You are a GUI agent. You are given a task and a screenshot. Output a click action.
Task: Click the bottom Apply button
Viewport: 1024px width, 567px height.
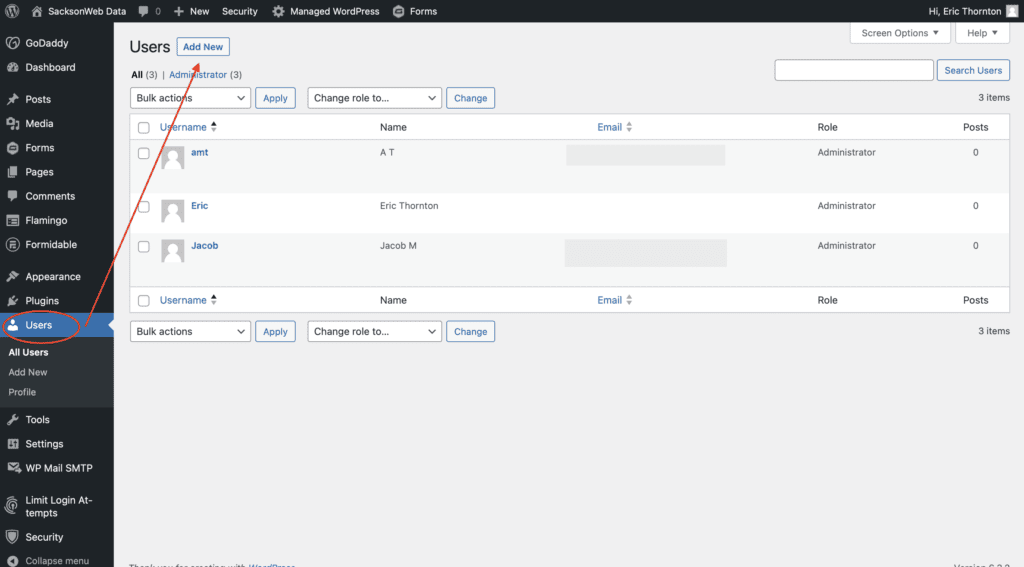click(x=275, y=331)
